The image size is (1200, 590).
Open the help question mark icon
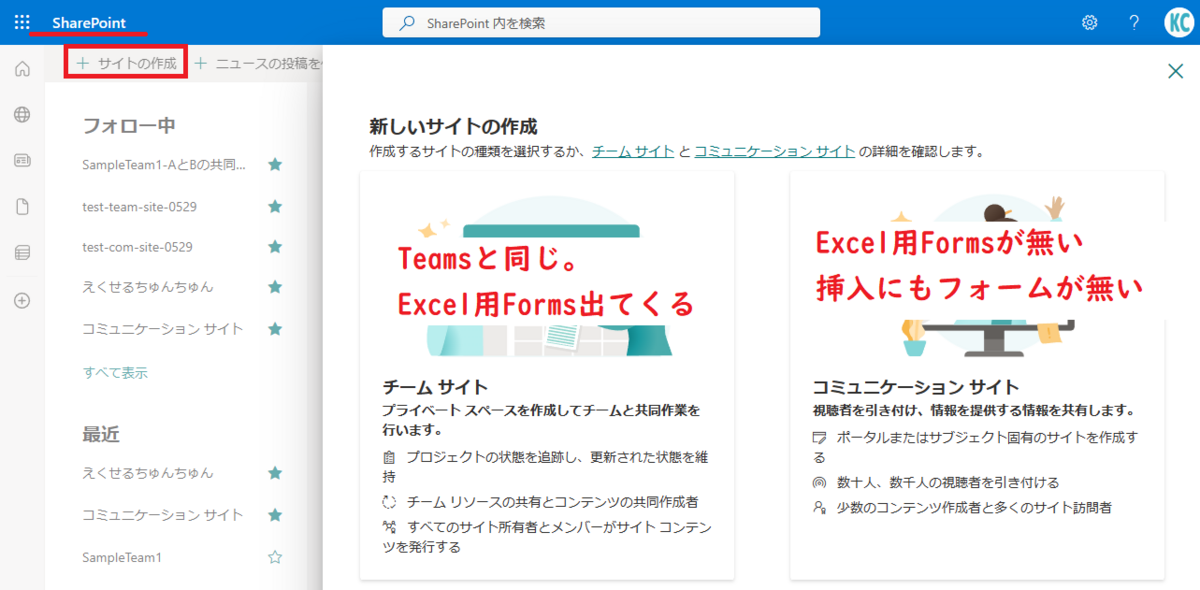[x=1134, y=23]
